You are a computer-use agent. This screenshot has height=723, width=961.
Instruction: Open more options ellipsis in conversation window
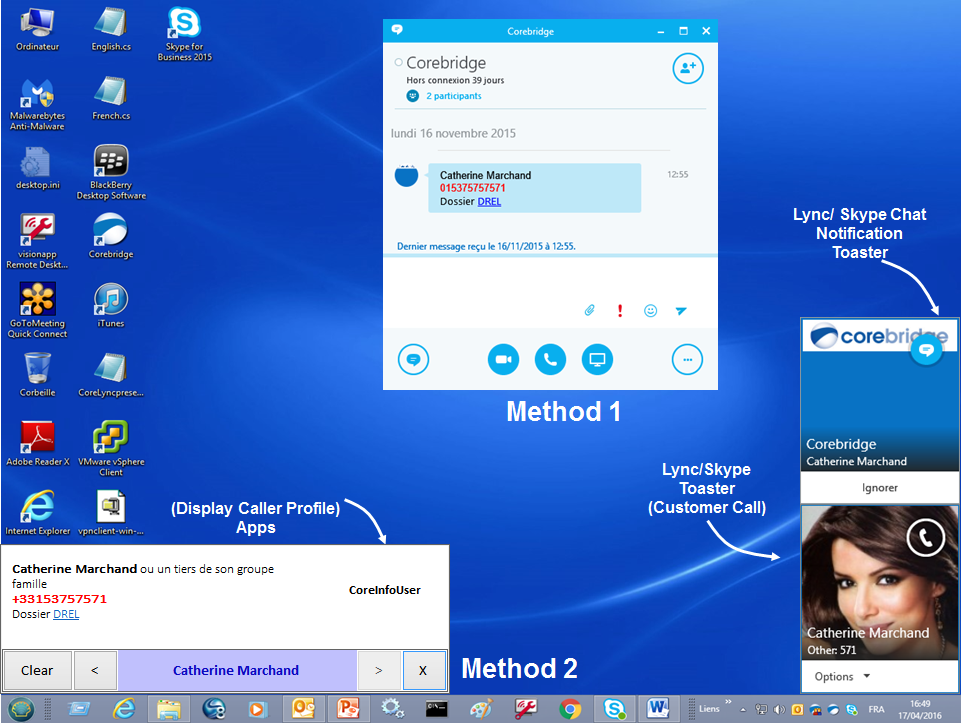click(x=687, y=360)
